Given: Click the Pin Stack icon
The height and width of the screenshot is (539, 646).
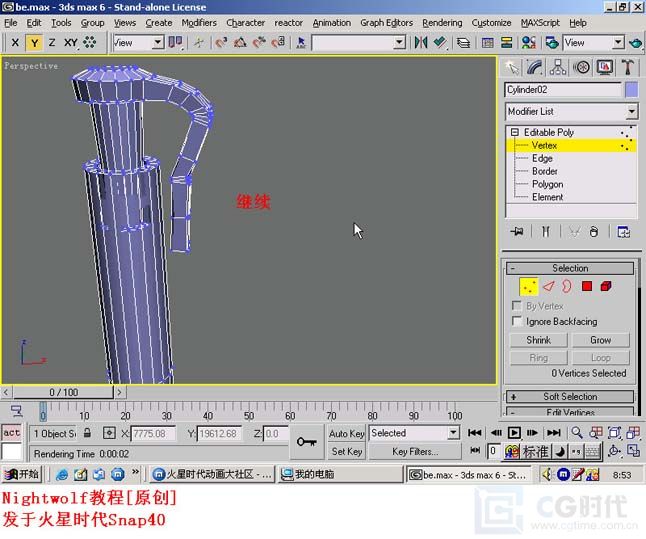Looking at the screenshot, I should pyautogui.click(x=517, y=232).
